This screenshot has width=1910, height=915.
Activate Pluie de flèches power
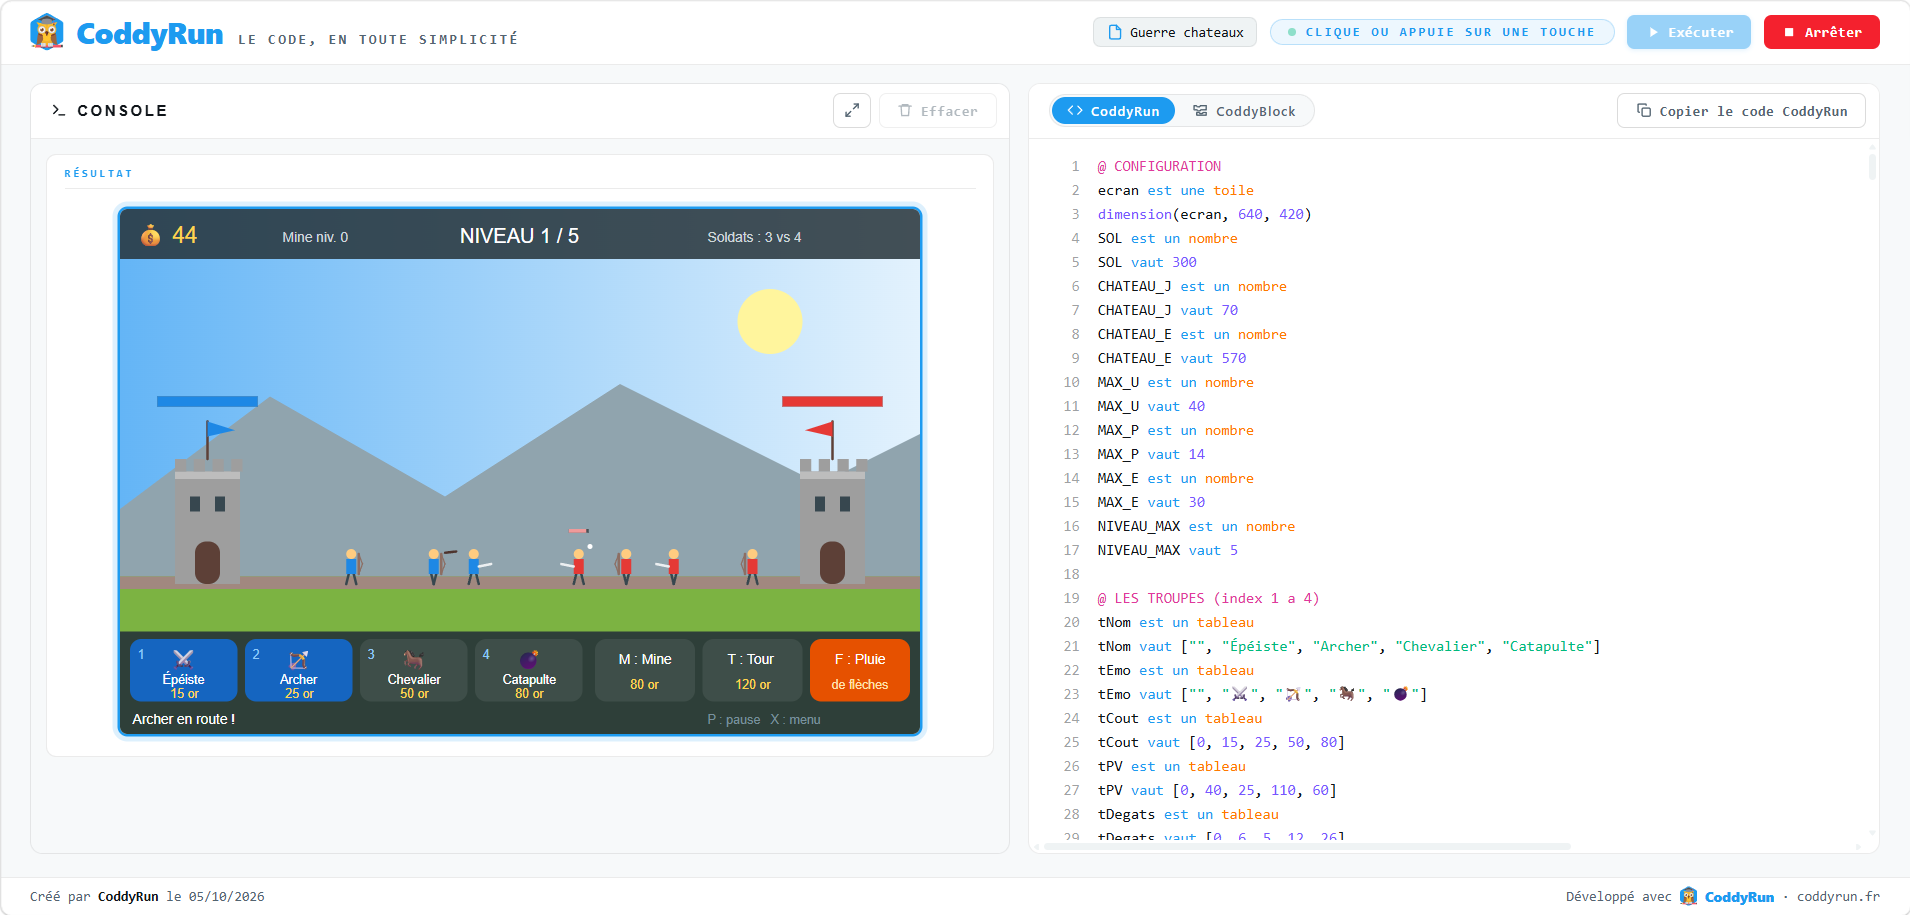pos(860,670)
